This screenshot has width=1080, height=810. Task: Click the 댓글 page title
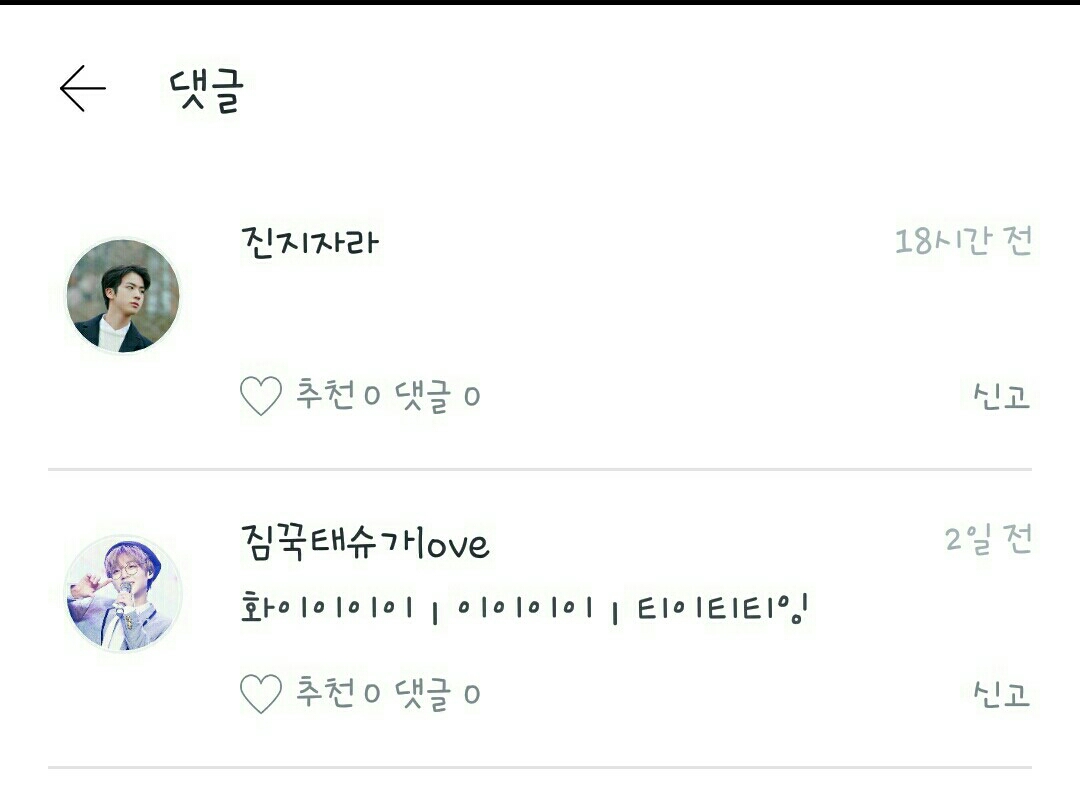(207, 90)
